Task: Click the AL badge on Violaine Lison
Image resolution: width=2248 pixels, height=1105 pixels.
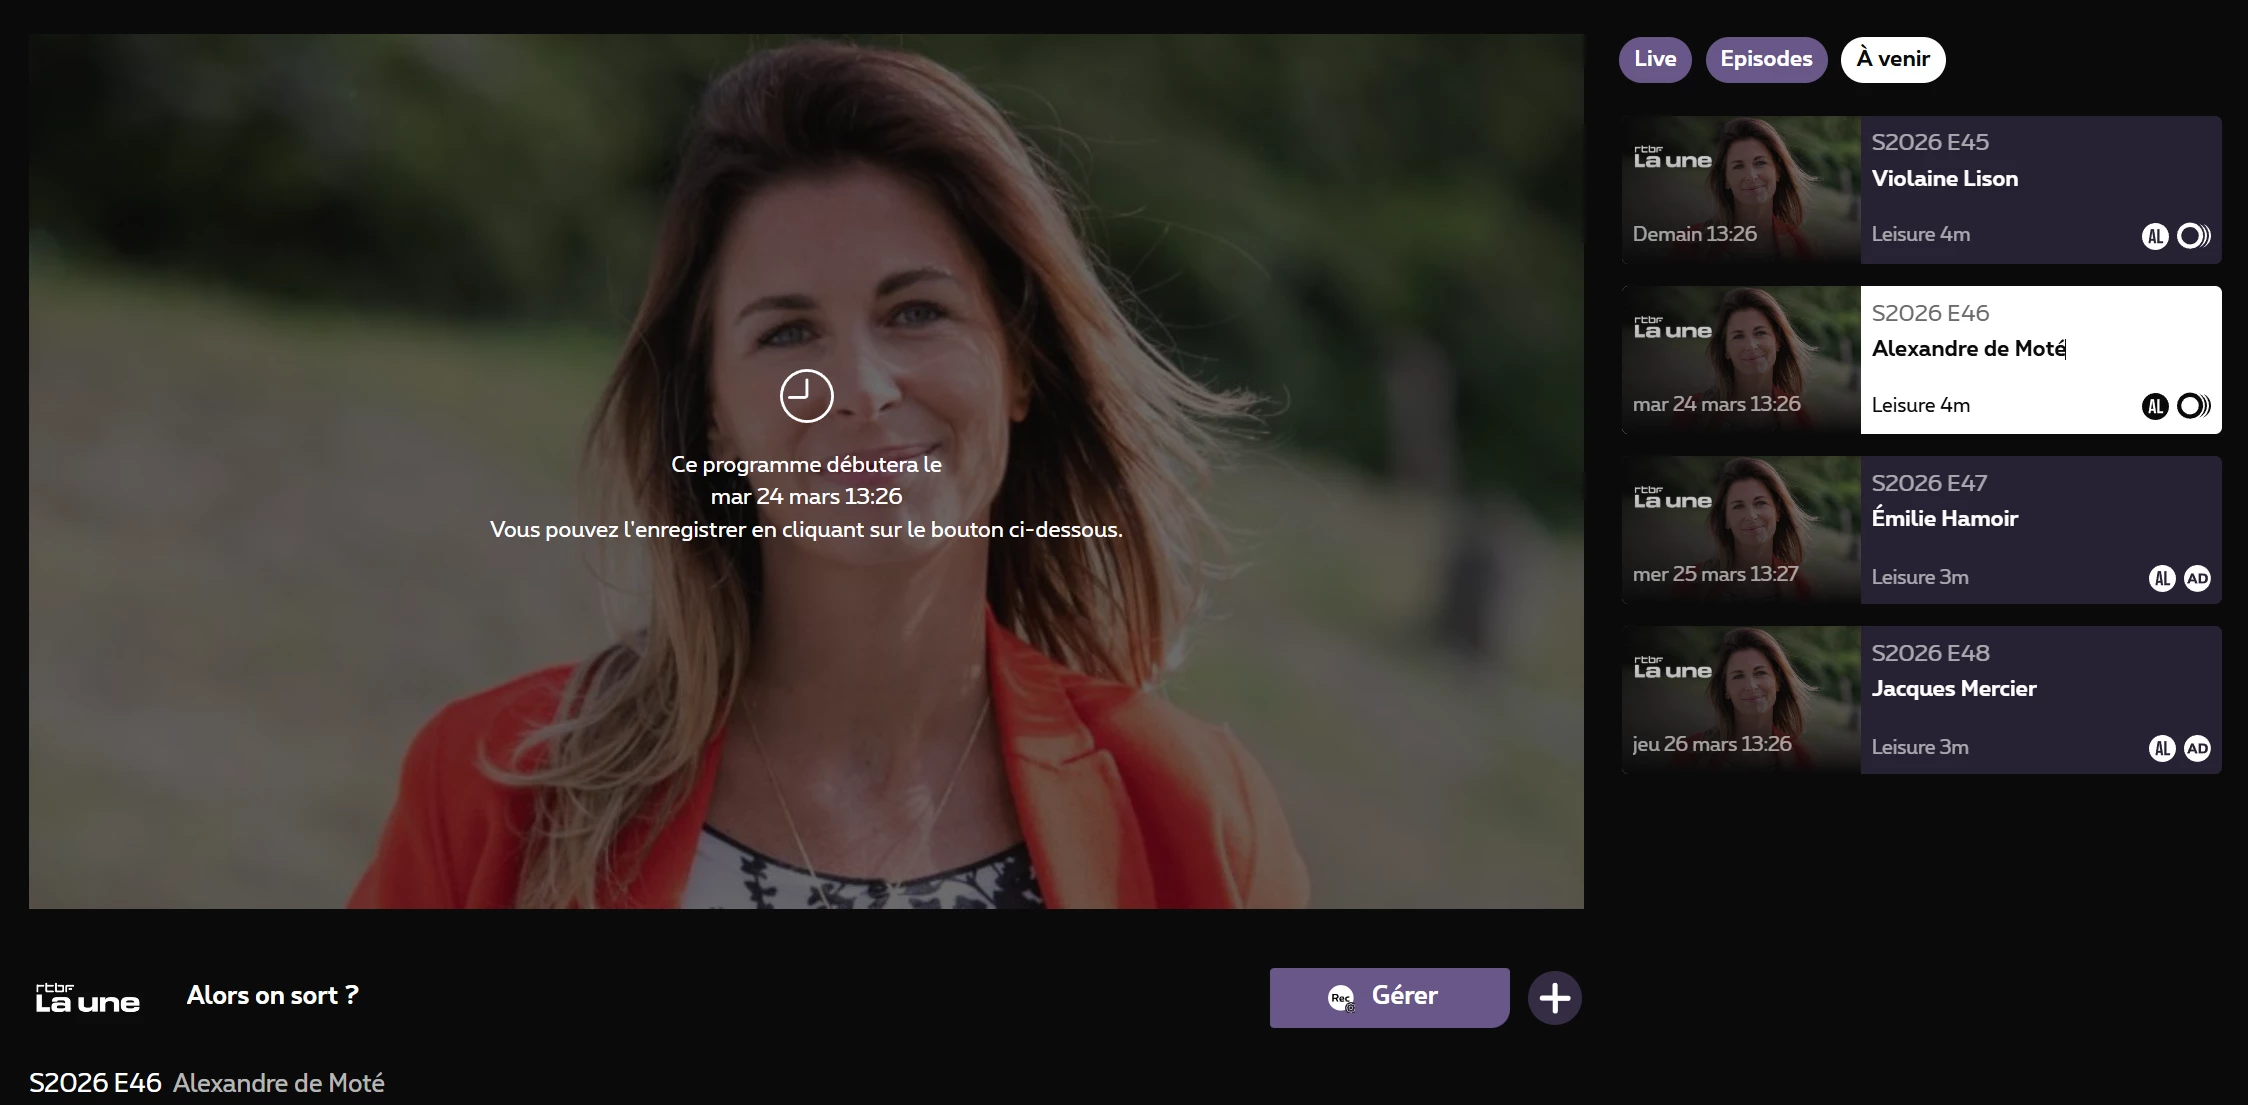Action: (x=2155, y=236)
